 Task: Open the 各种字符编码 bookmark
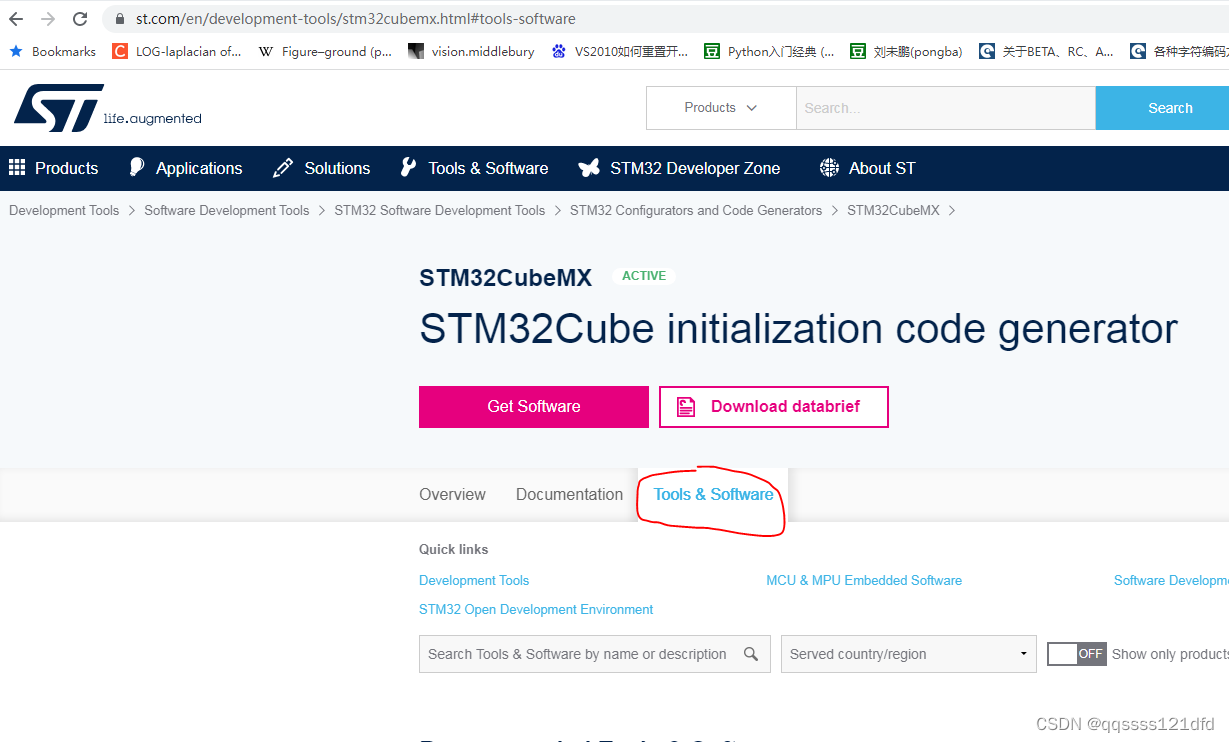pos(1179,51)
